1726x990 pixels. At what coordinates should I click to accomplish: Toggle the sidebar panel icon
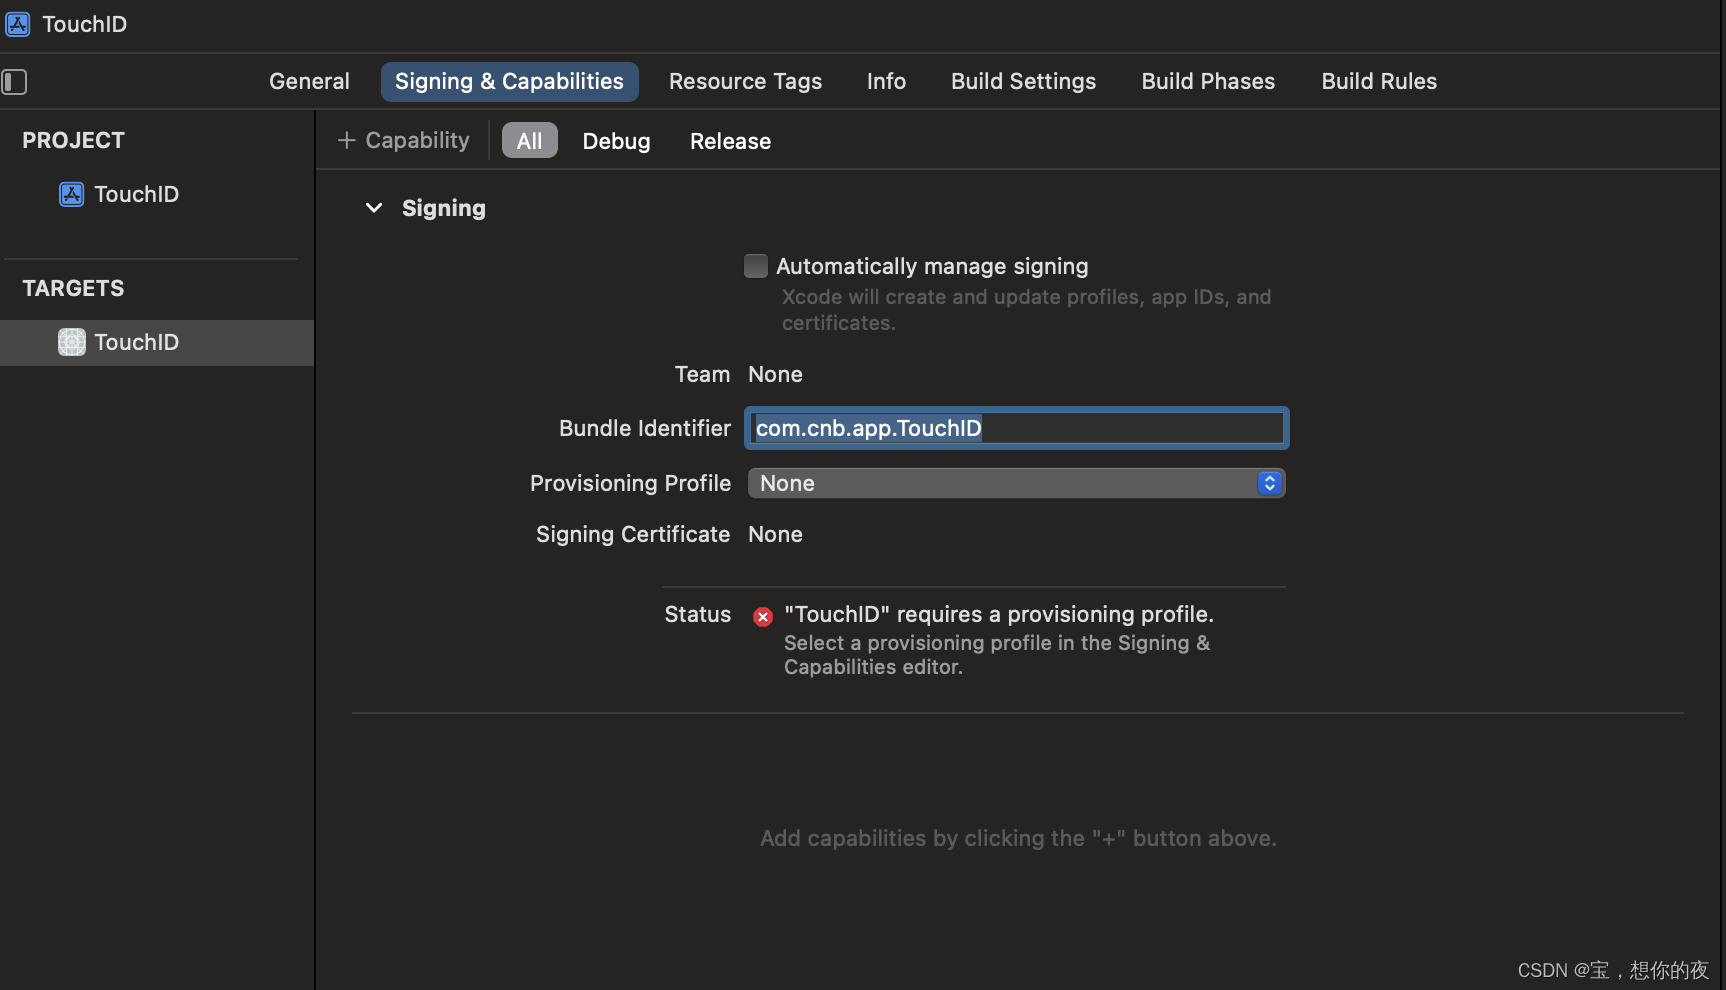point(14,82)
